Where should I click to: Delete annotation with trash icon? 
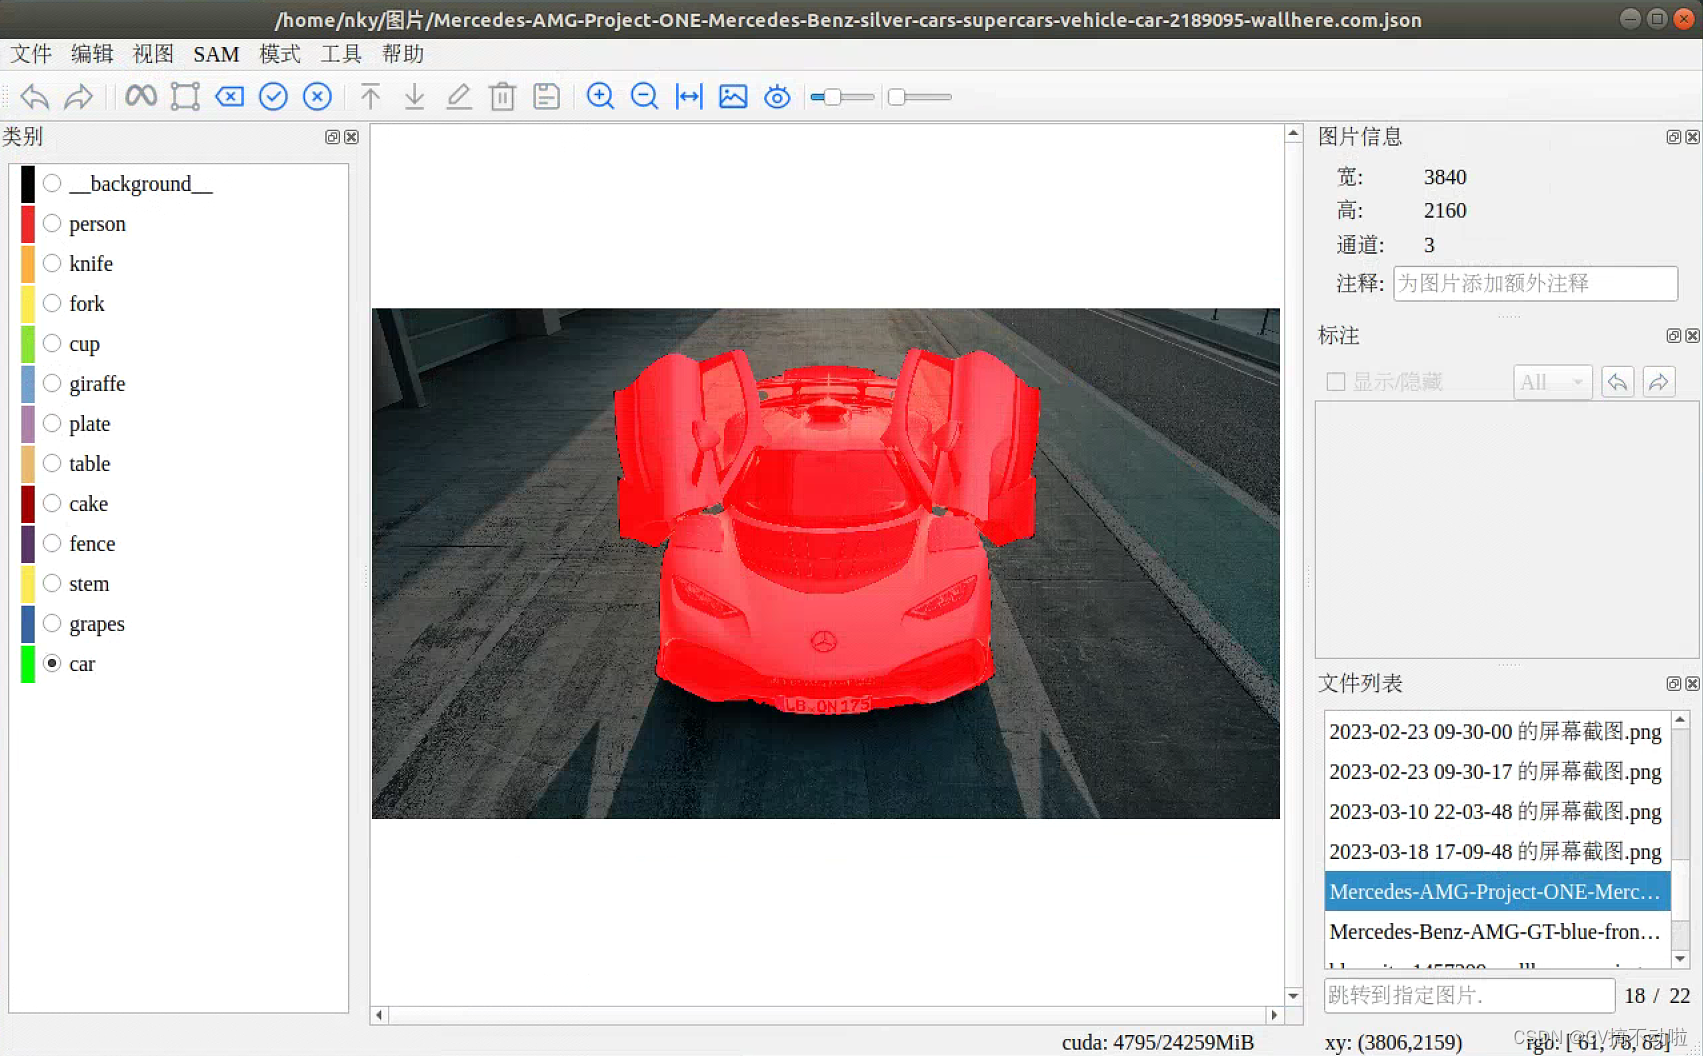point(502,96)
